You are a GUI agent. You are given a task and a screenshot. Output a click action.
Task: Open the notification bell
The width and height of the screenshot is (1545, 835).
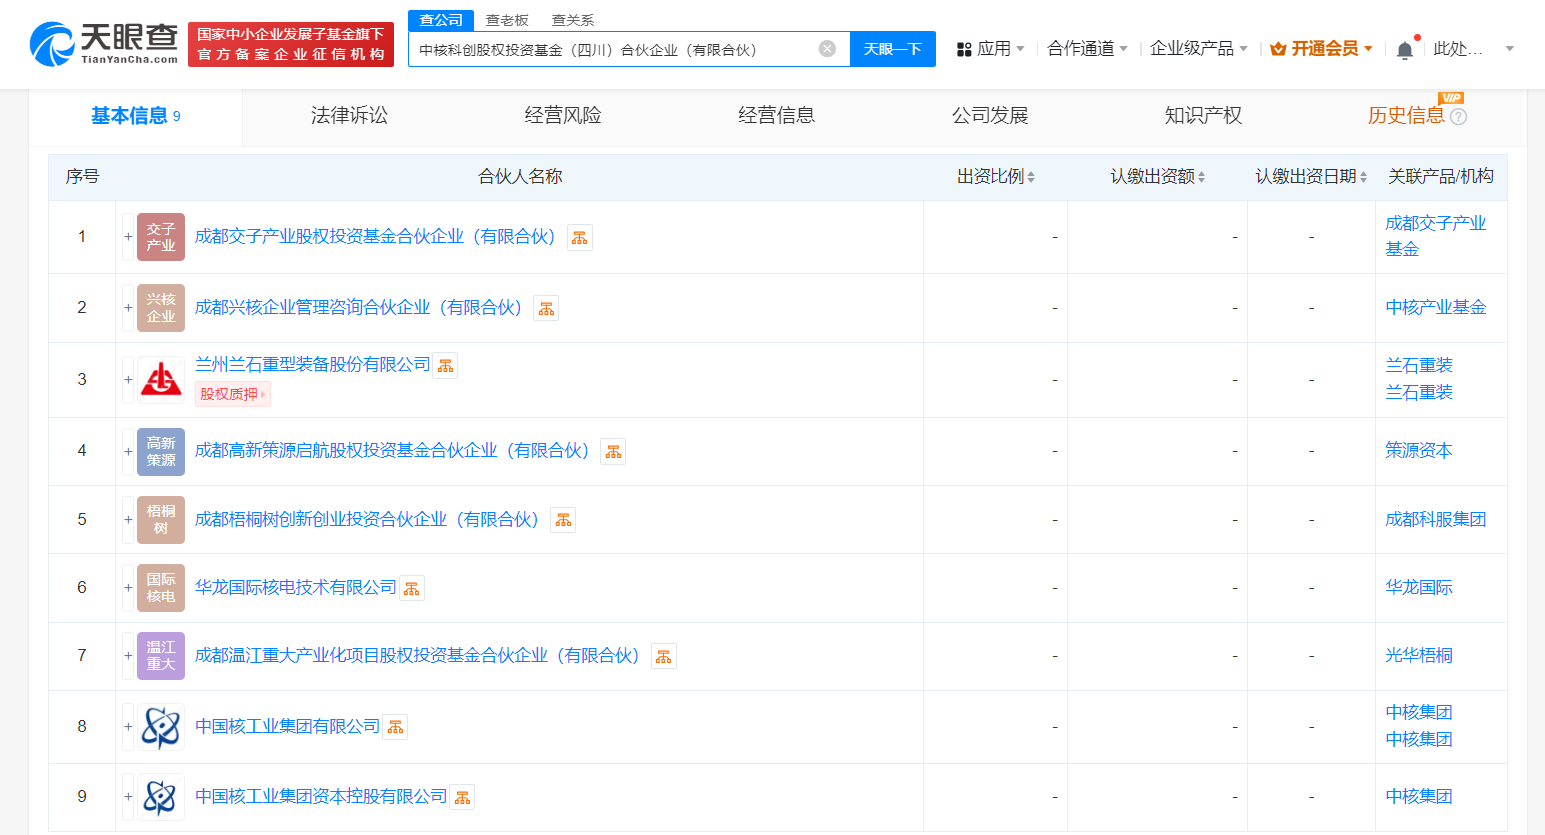1404,50
